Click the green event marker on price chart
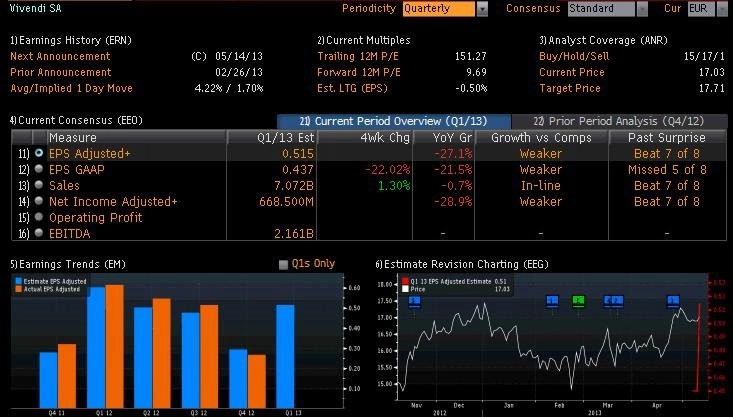This screenshot has width=733, height=417. point(579,301)
